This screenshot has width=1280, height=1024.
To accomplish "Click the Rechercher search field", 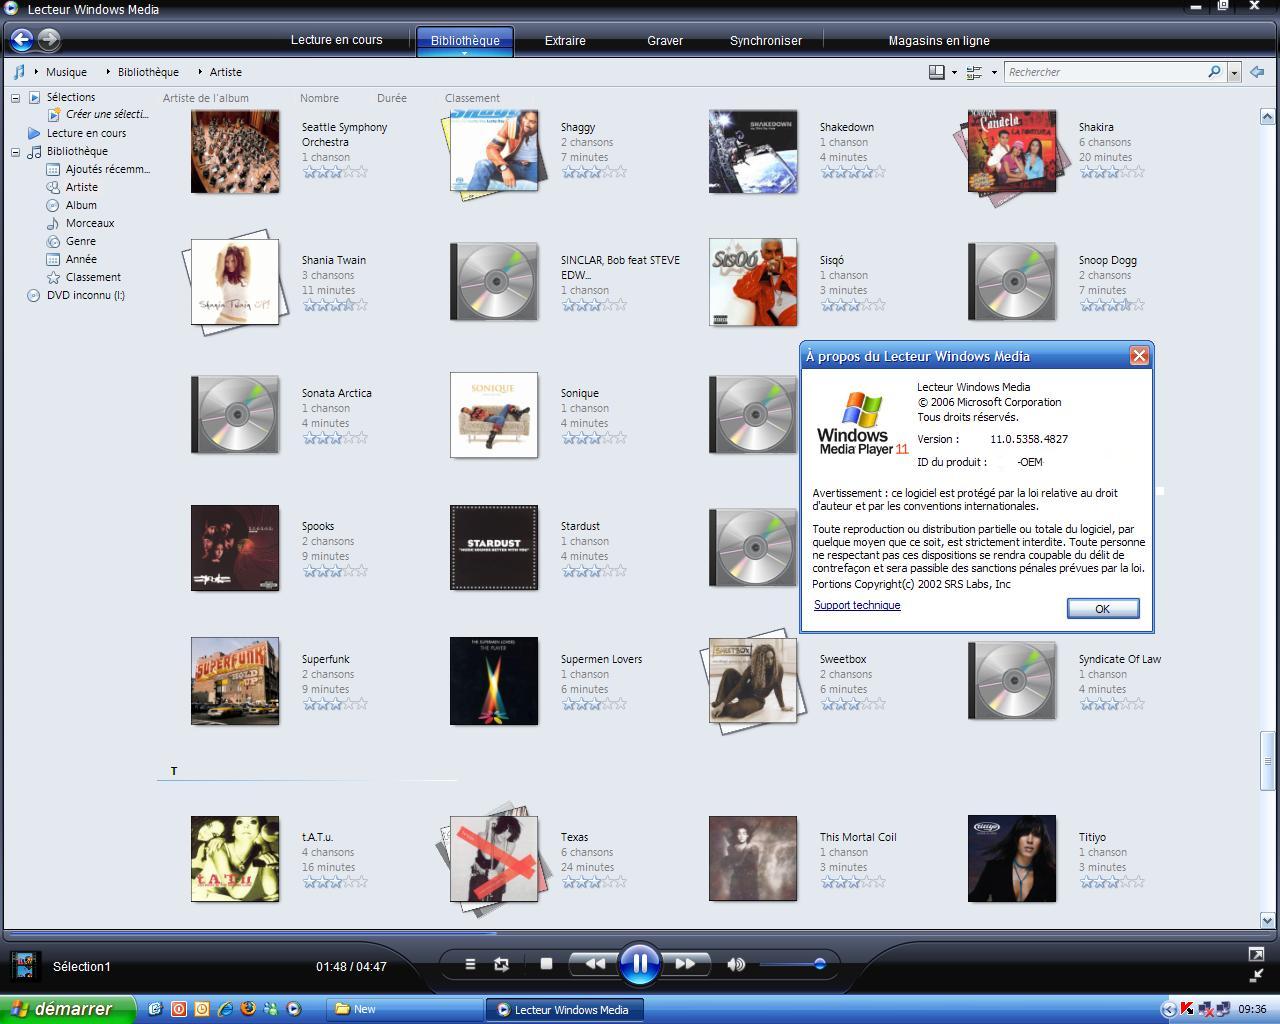I will click(1105, 72).
